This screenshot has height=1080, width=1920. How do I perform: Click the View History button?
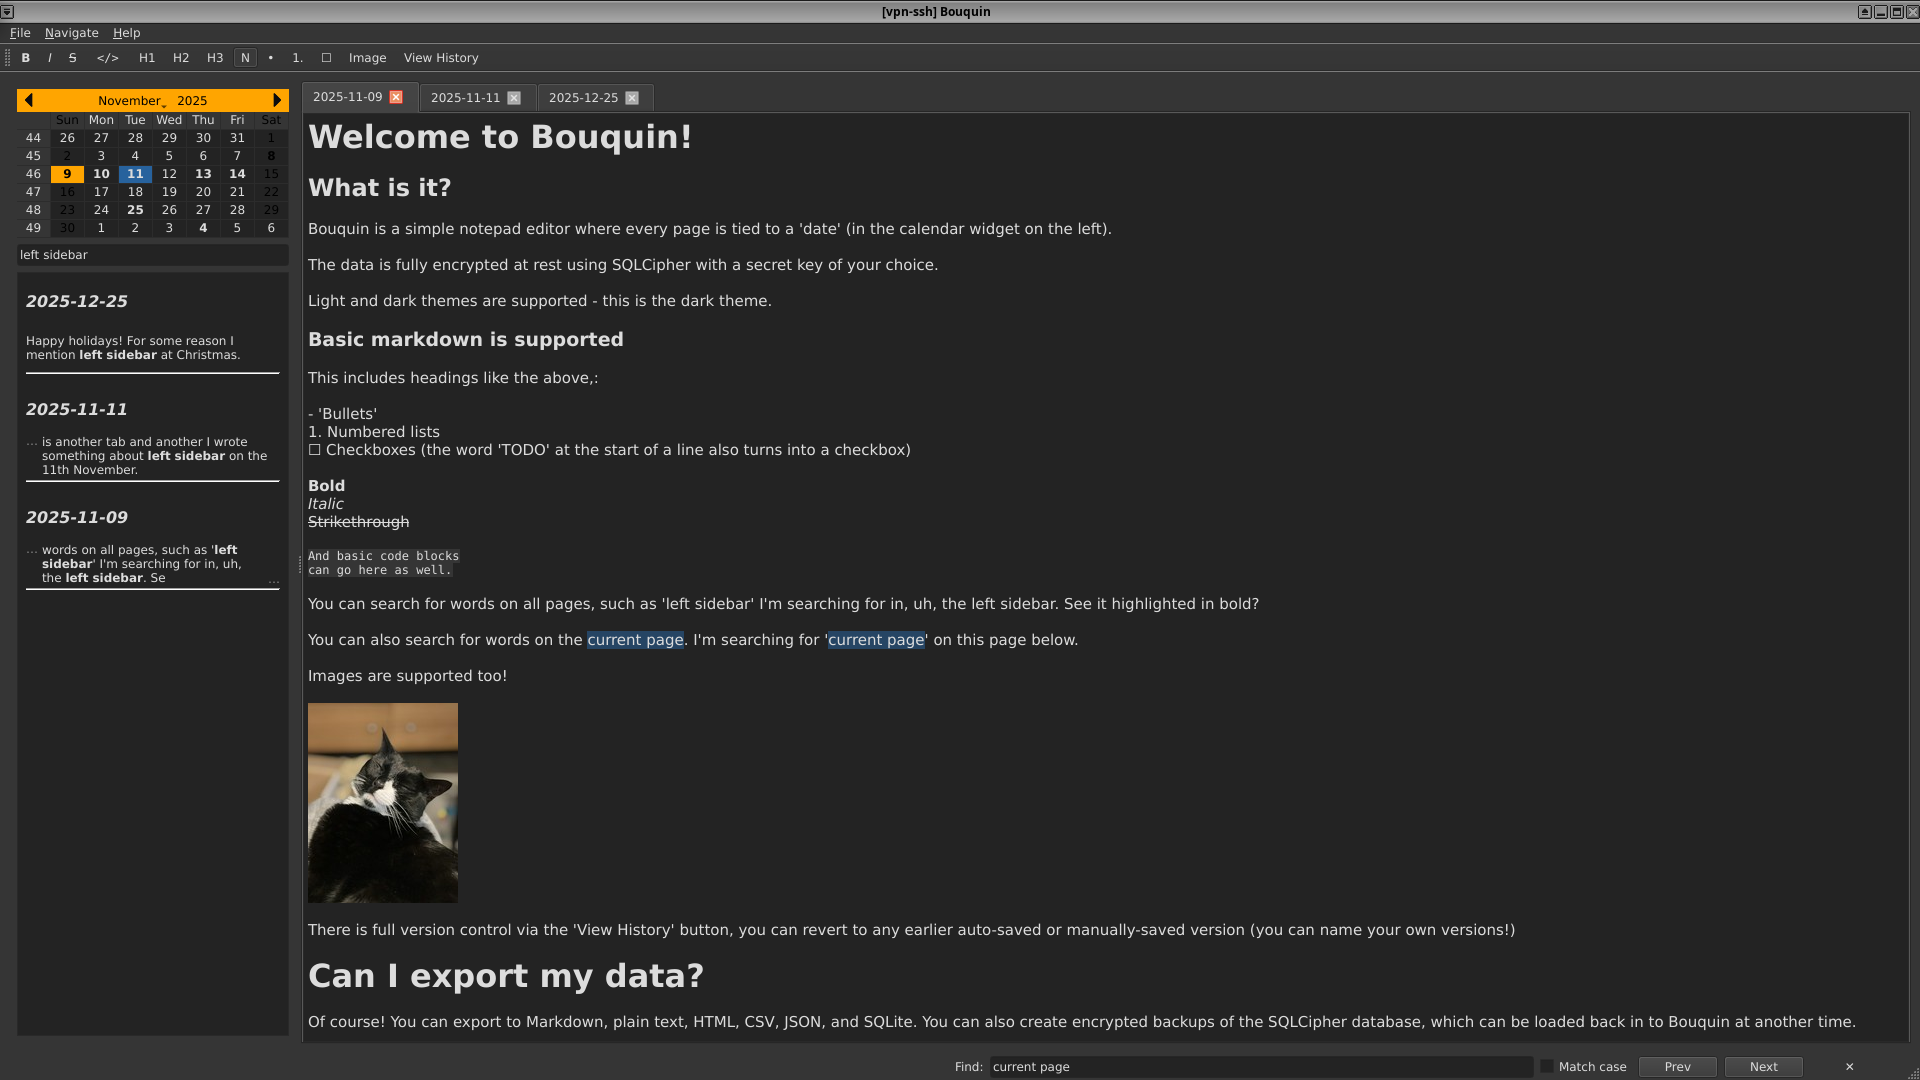coord(440,58)
